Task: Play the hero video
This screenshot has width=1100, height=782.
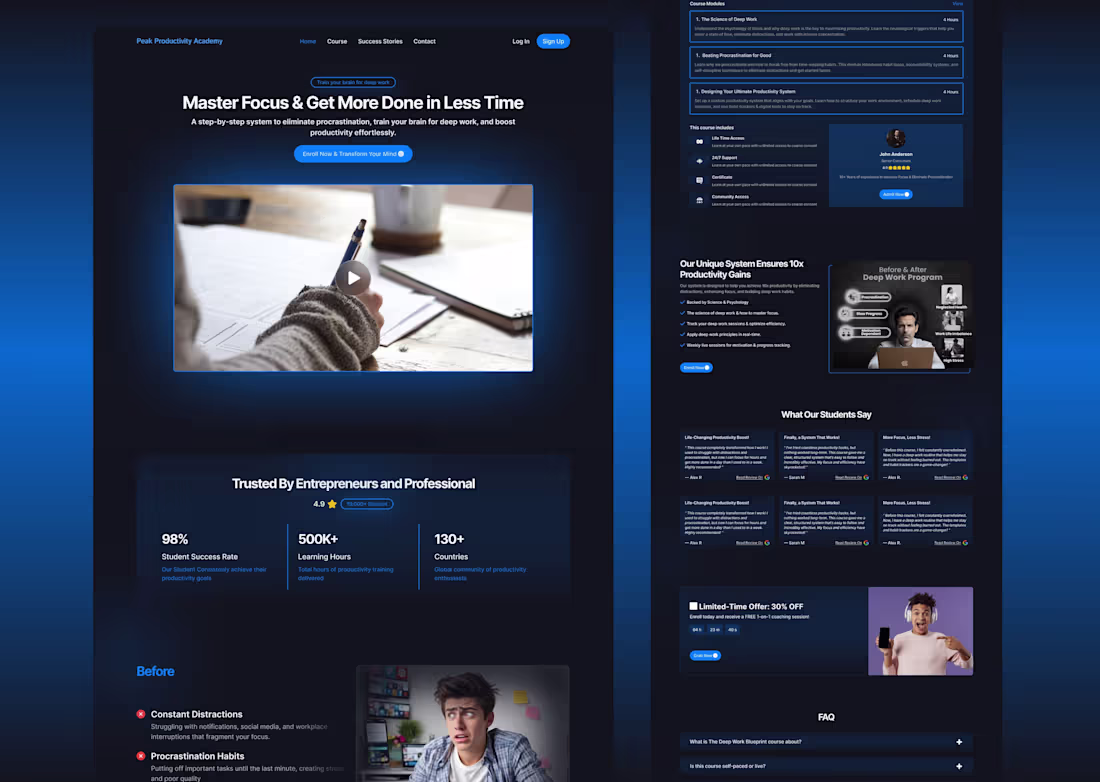Action: coord(353,278)
